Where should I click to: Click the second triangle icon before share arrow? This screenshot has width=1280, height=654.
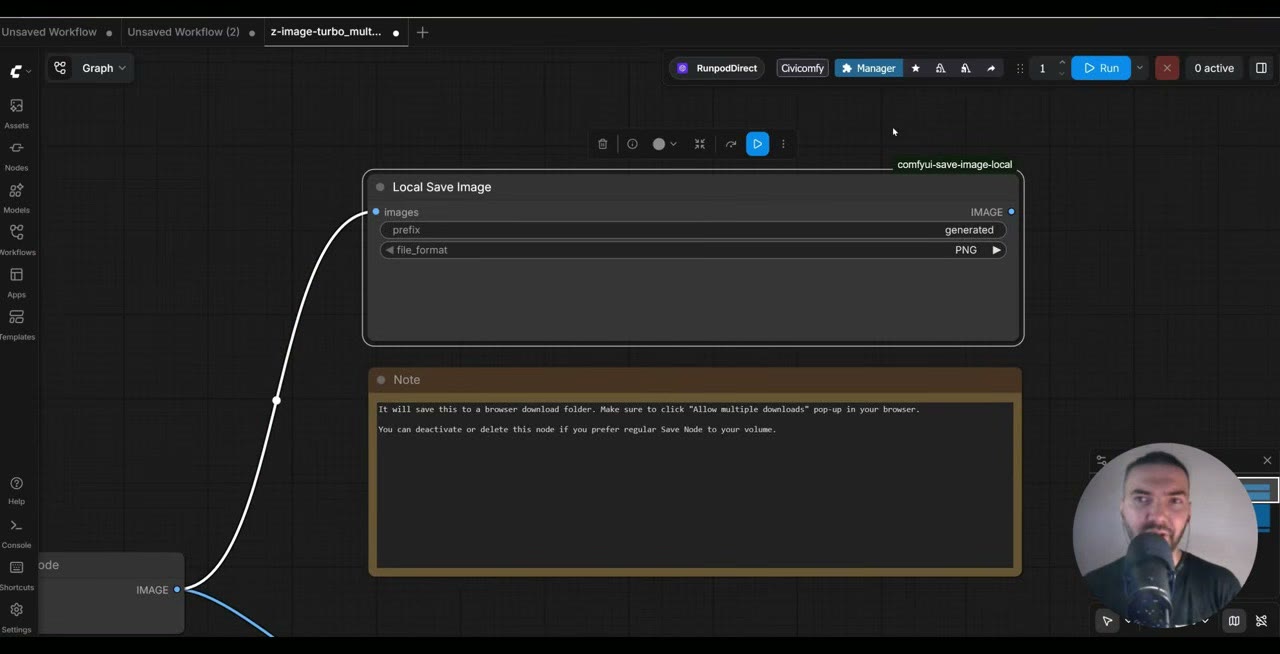pos(965,68)
